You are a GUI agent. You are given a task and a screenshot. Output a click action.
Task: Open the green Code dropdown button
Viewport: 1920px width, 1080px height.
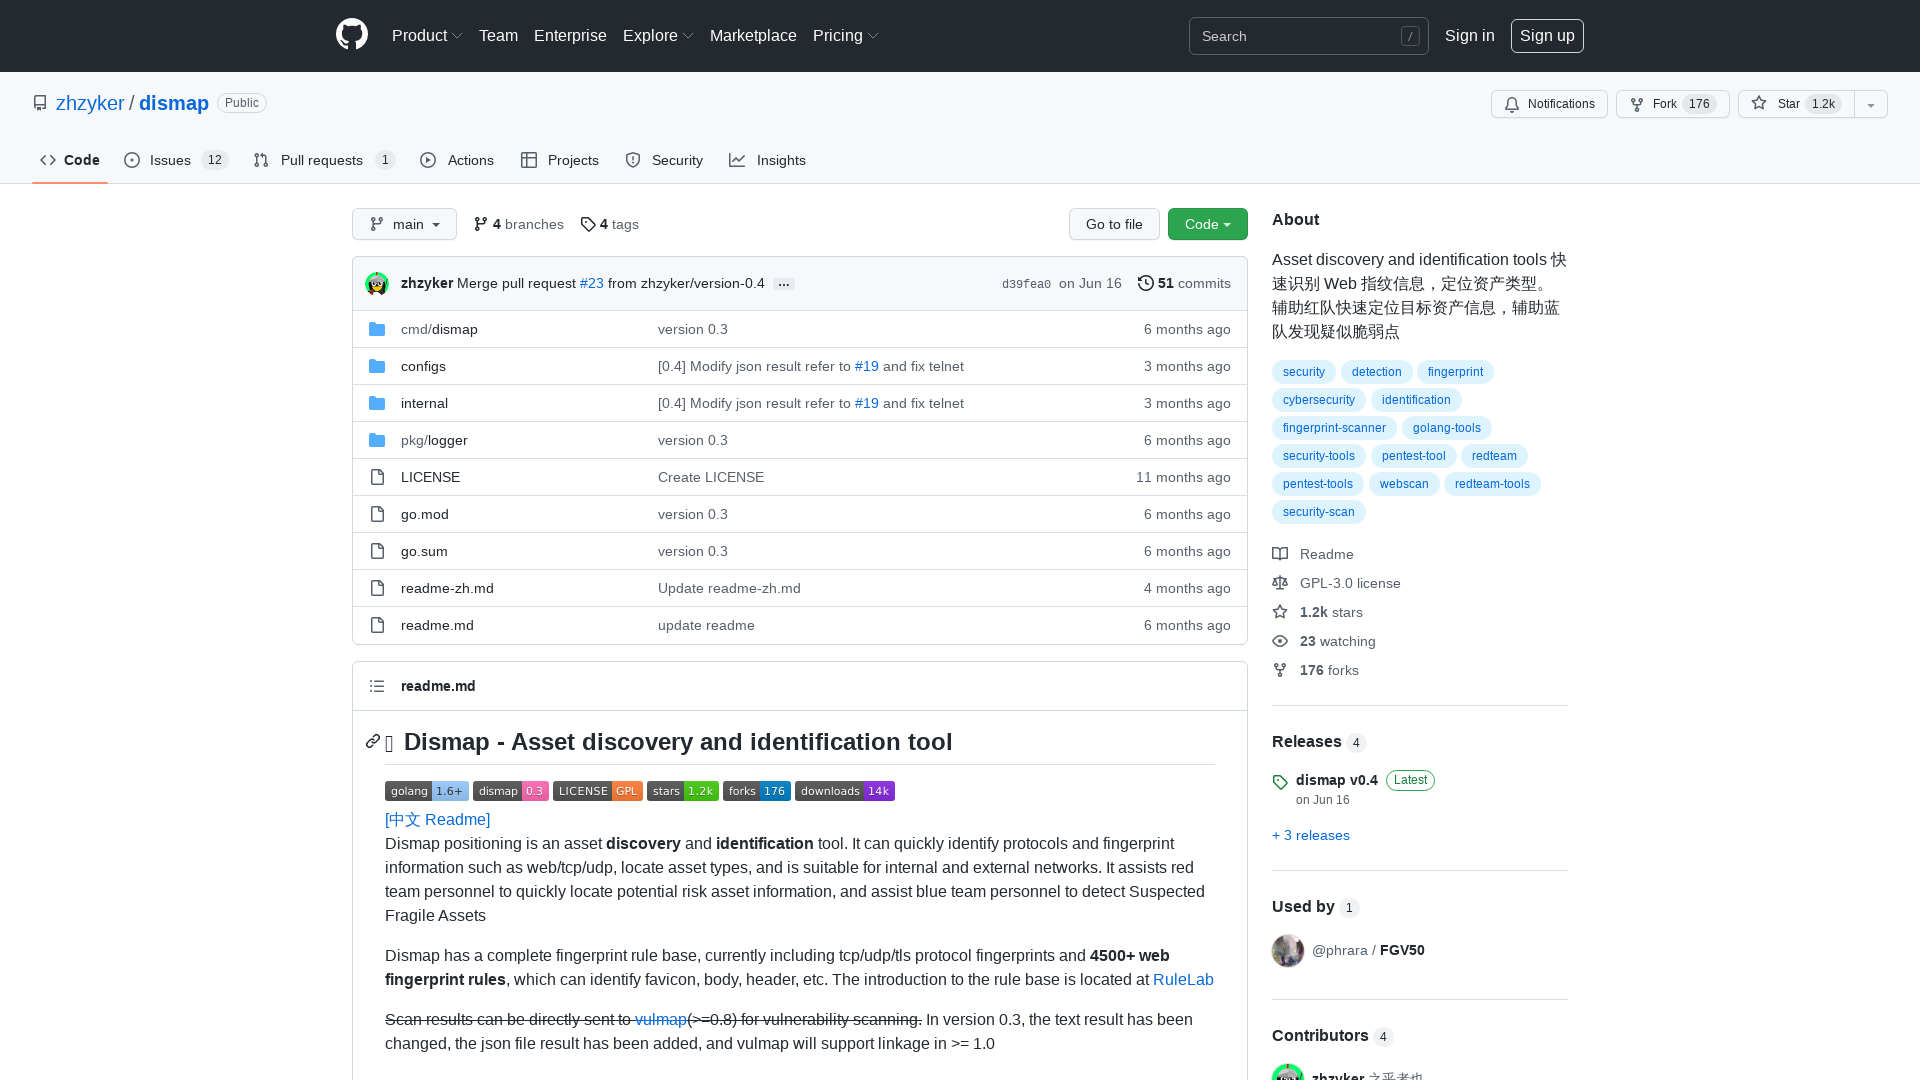click(x=1208, y=224)
